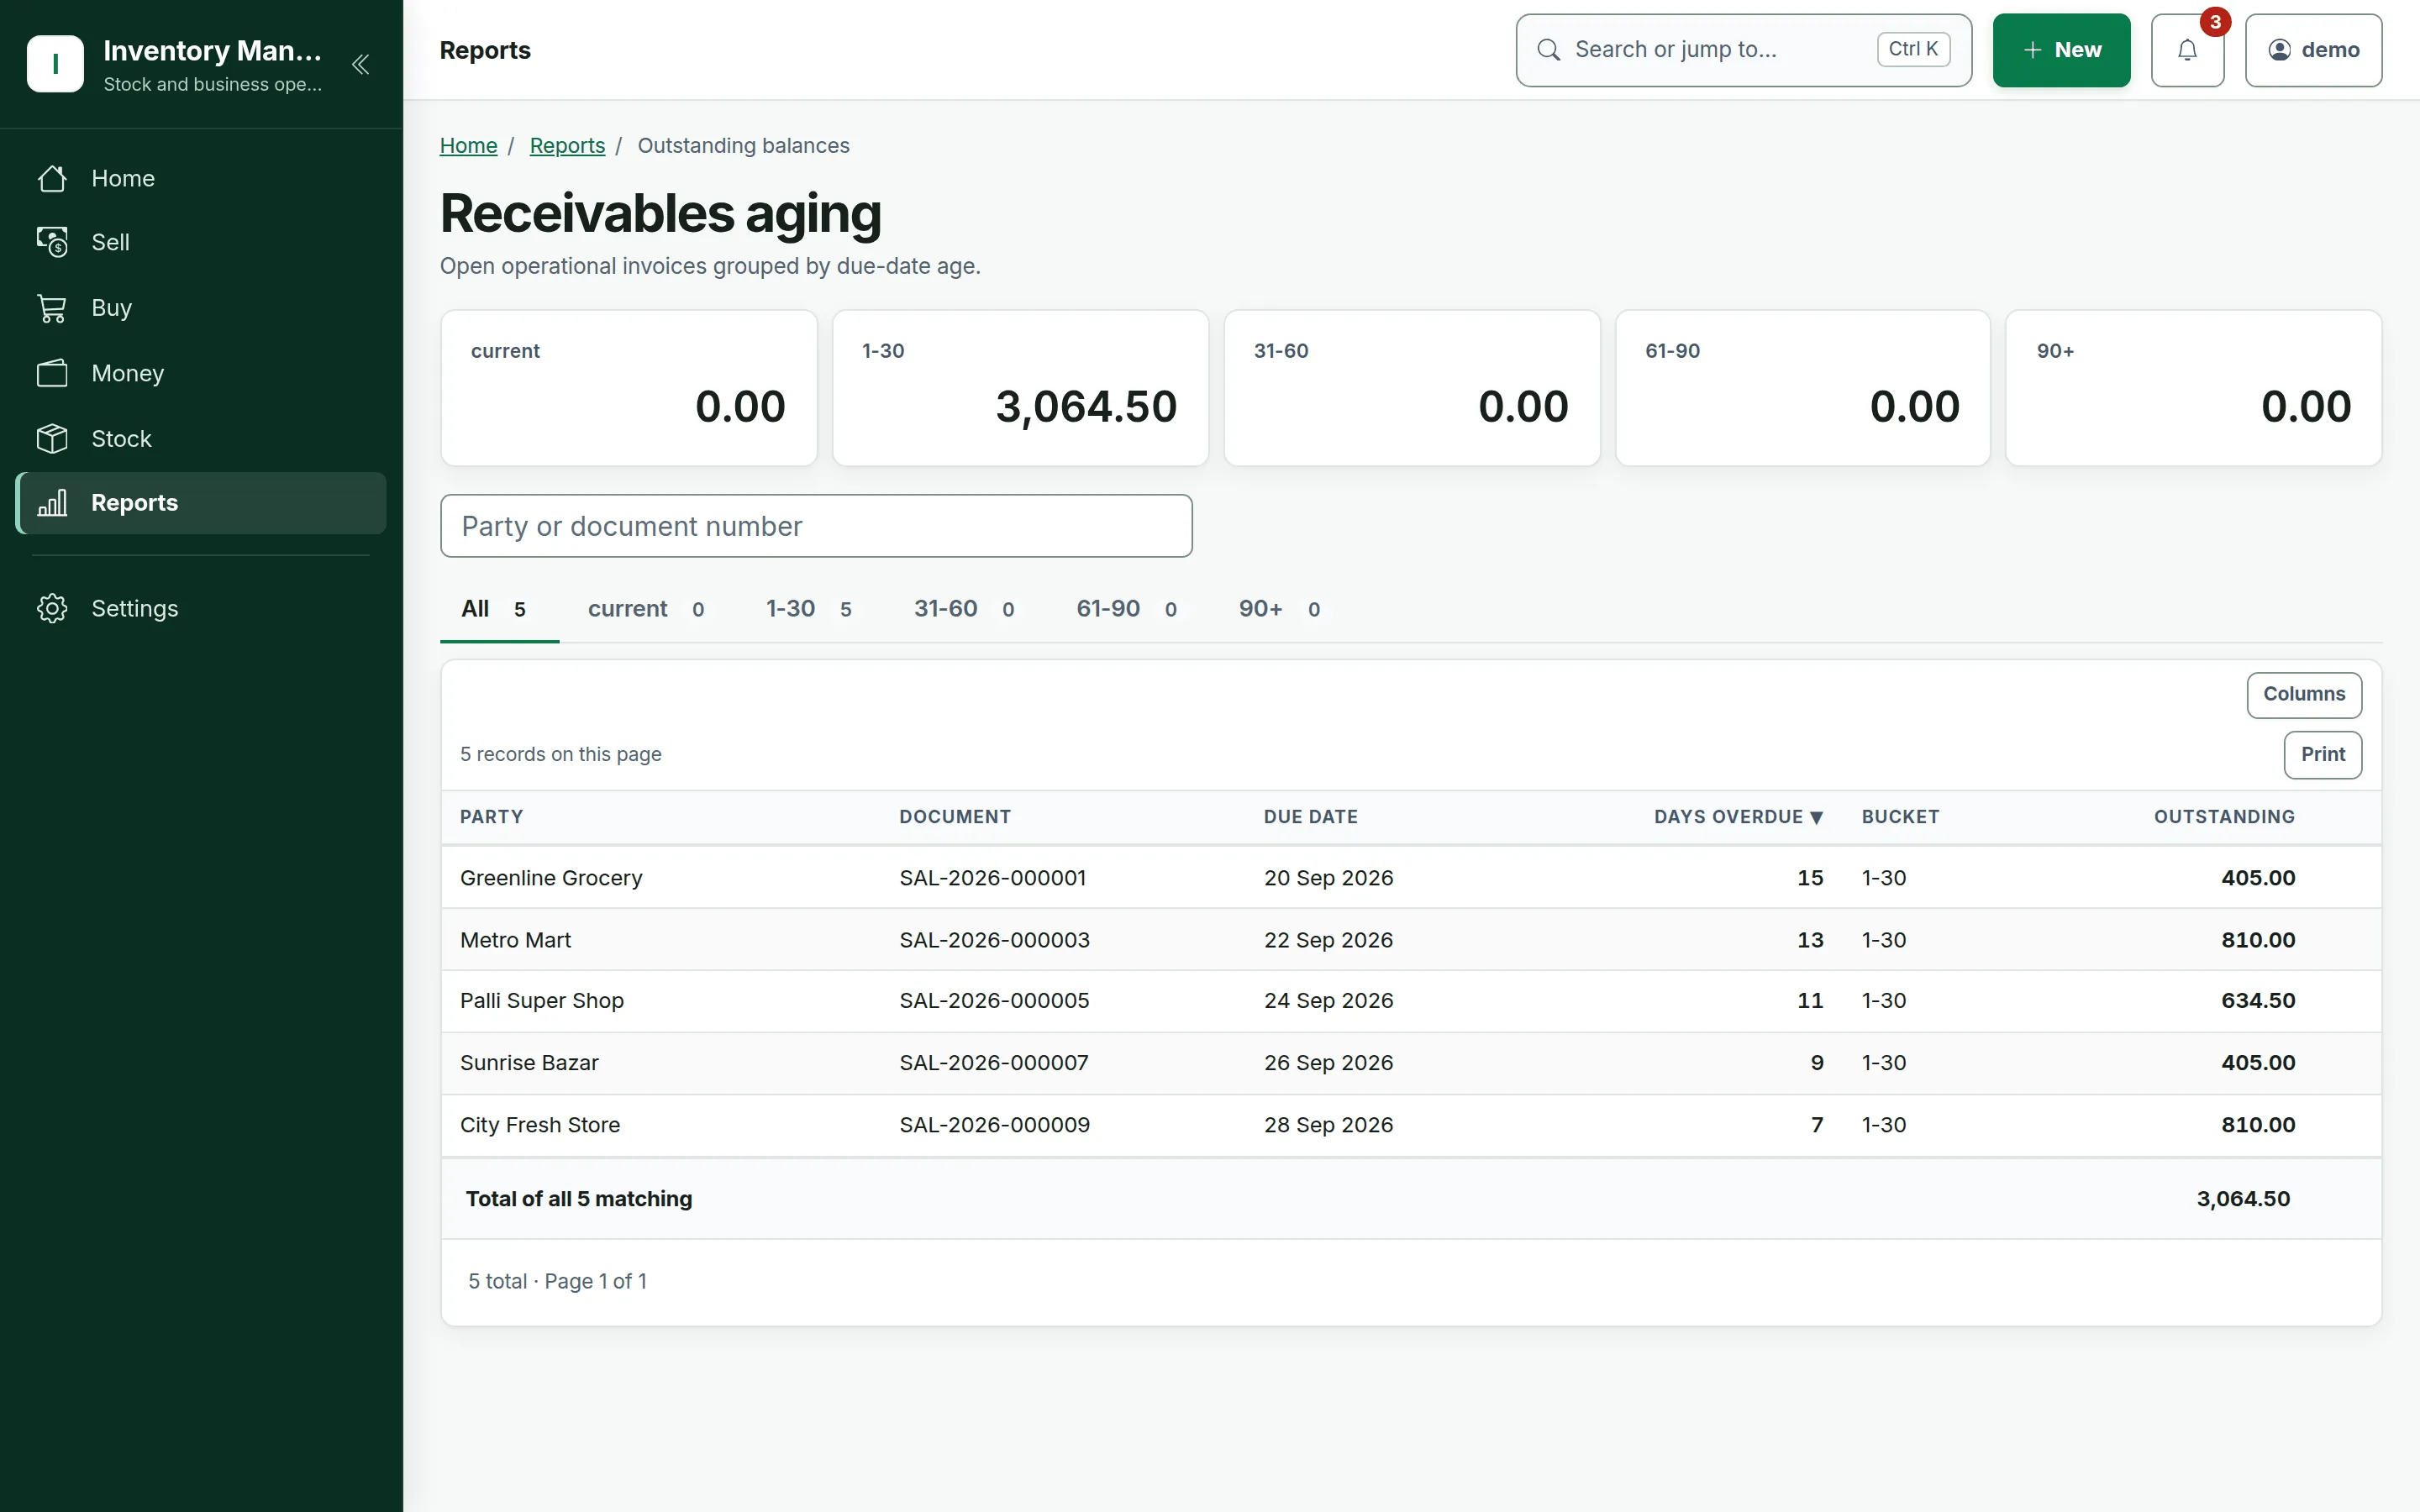Create a new record with New button
This screenshot has width=2420, height=1512.
click(x=2061, y=50)
